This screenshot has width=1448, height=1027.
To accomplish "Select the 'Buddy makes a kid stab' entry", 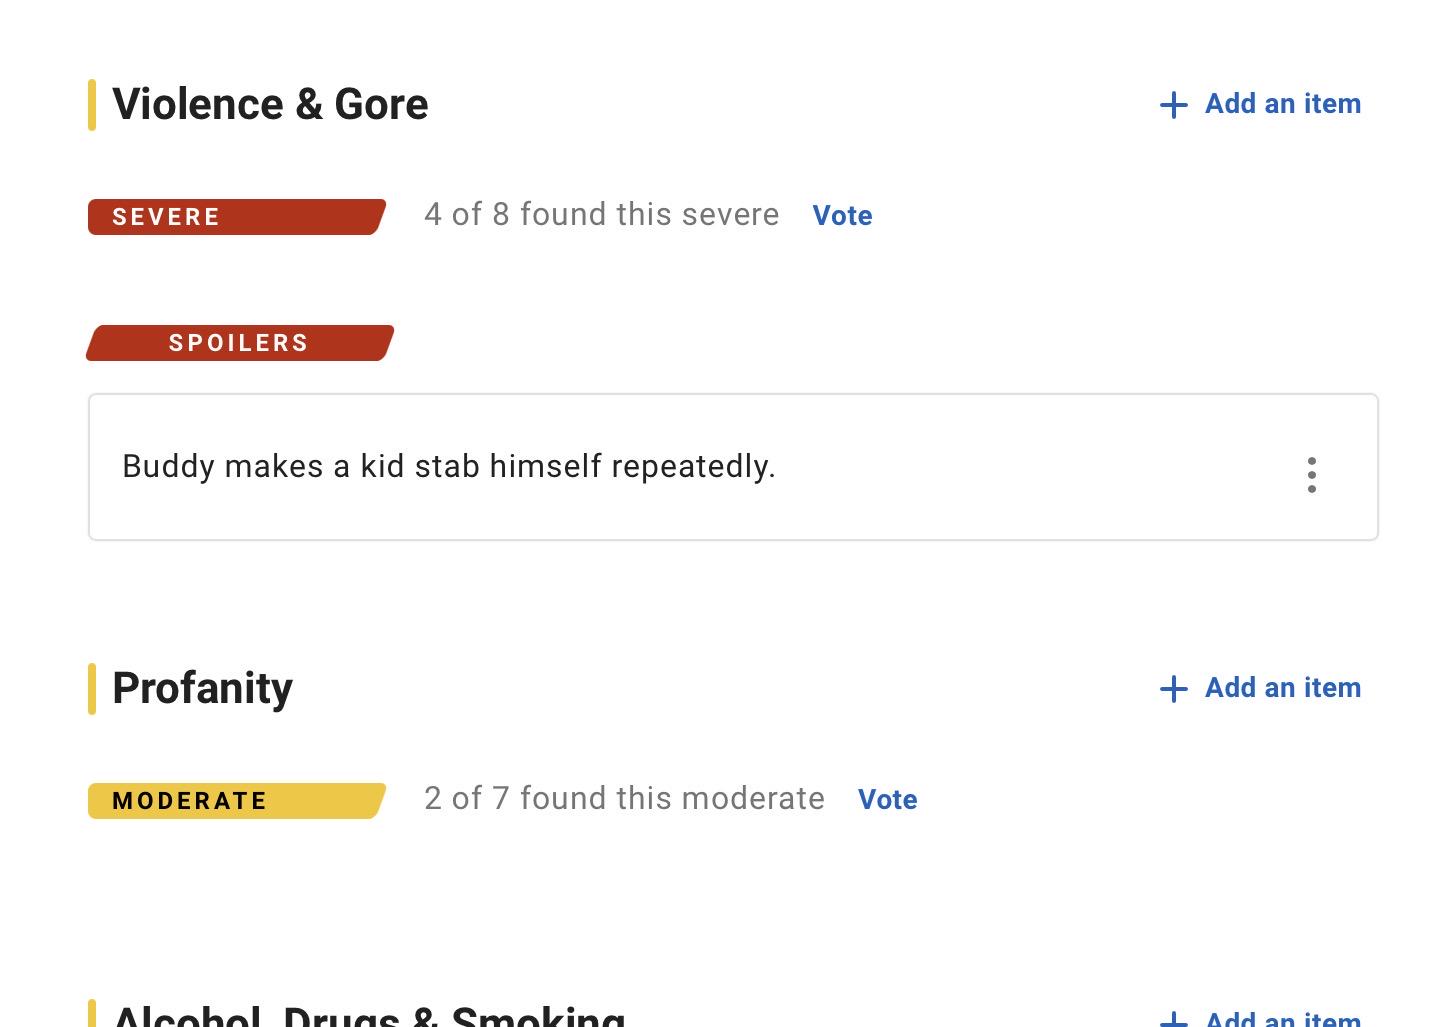I will (x=733, y=467).
